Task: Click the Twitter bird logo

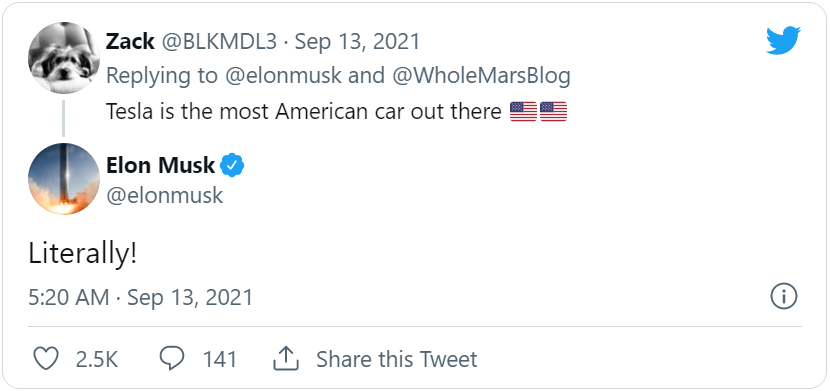Action: (x=783, y=41)
